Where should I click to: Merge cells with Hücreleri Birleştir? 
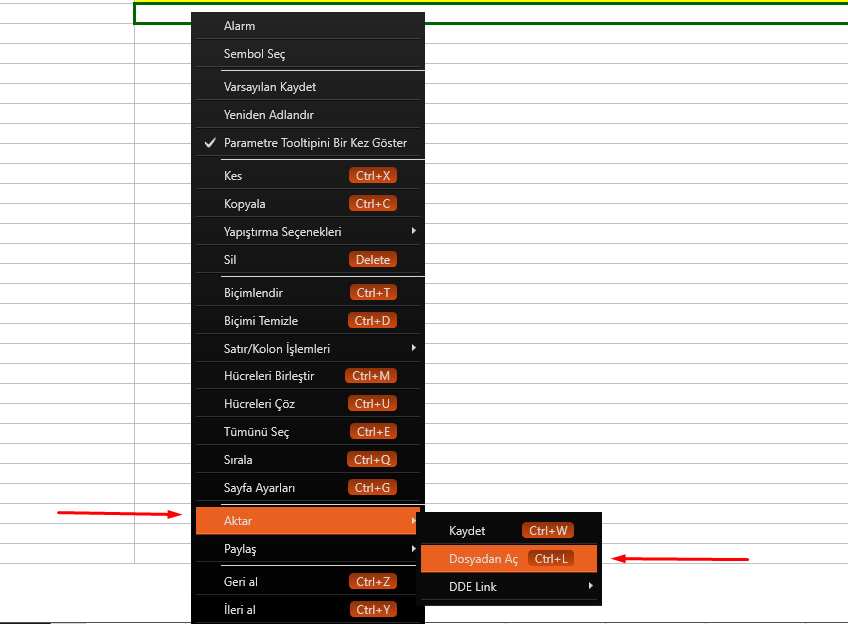[269, 376]
